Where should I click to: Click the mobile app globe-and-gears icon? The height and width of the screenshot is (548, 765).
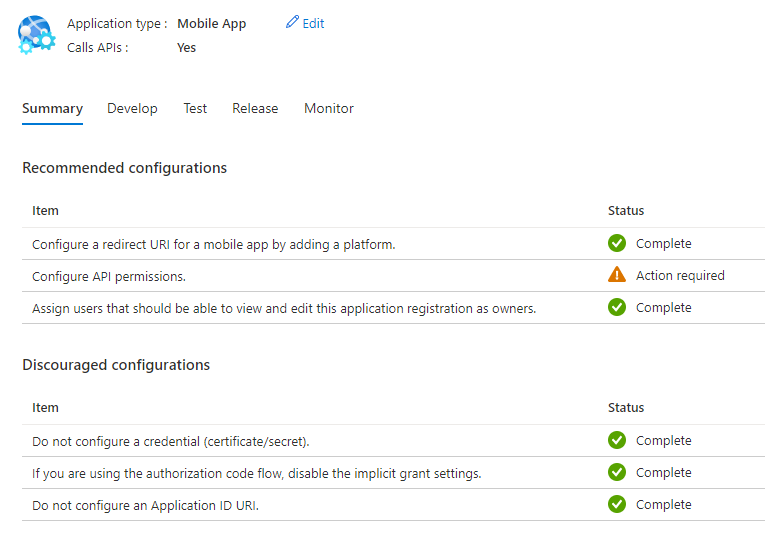[x=37, y=35]
